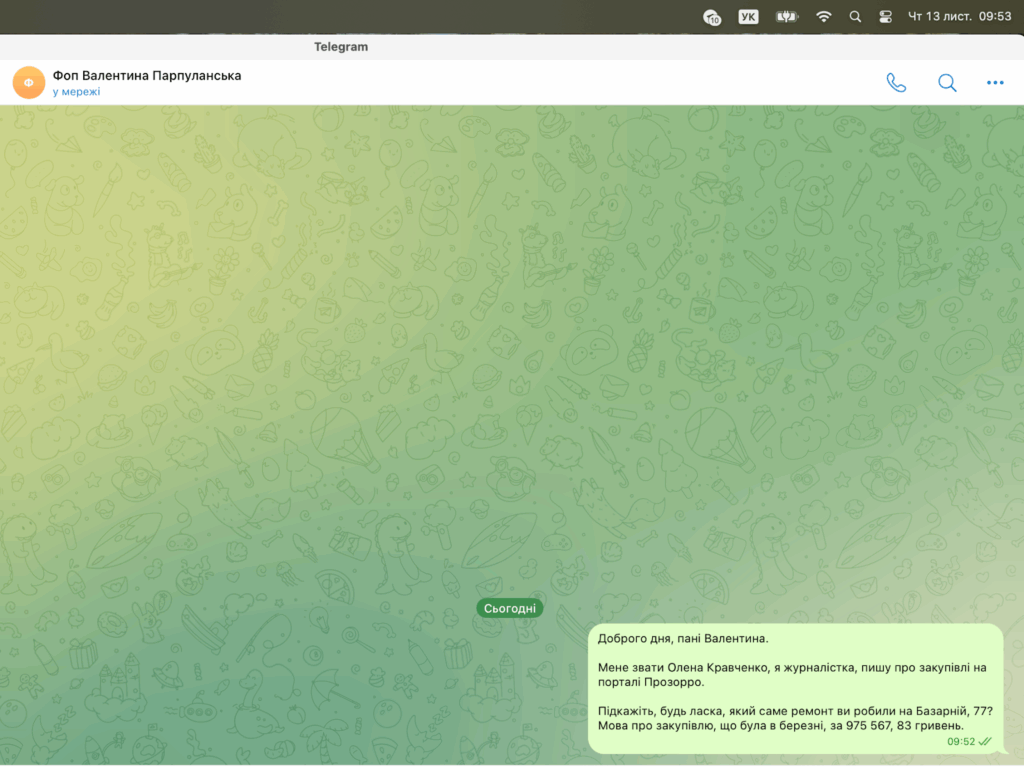Click the 'Сьогодні' date badge
This screenshot has height=767, width=1024.
(510, 608)
